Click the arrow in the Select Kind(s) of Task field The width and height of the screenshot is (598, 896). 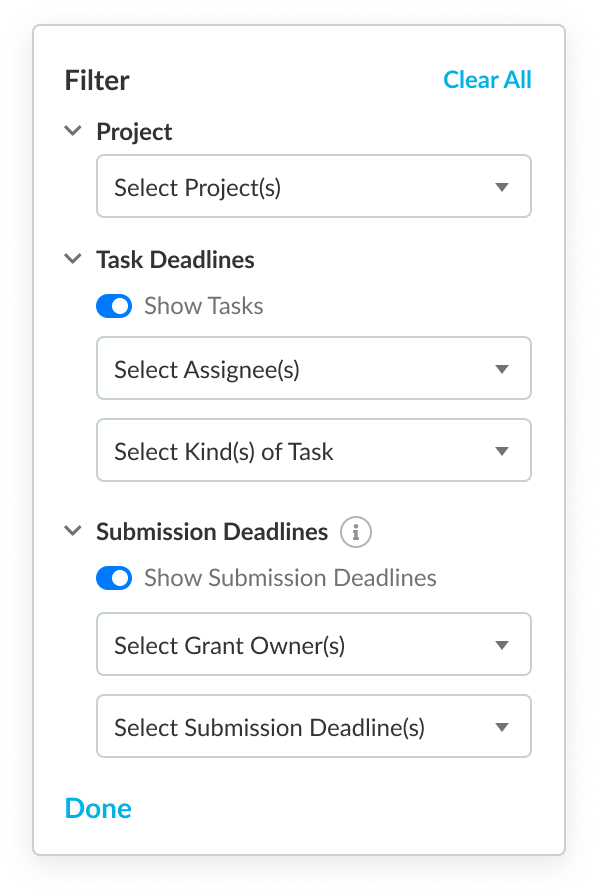pyautogui.click(x=502, y=451)
